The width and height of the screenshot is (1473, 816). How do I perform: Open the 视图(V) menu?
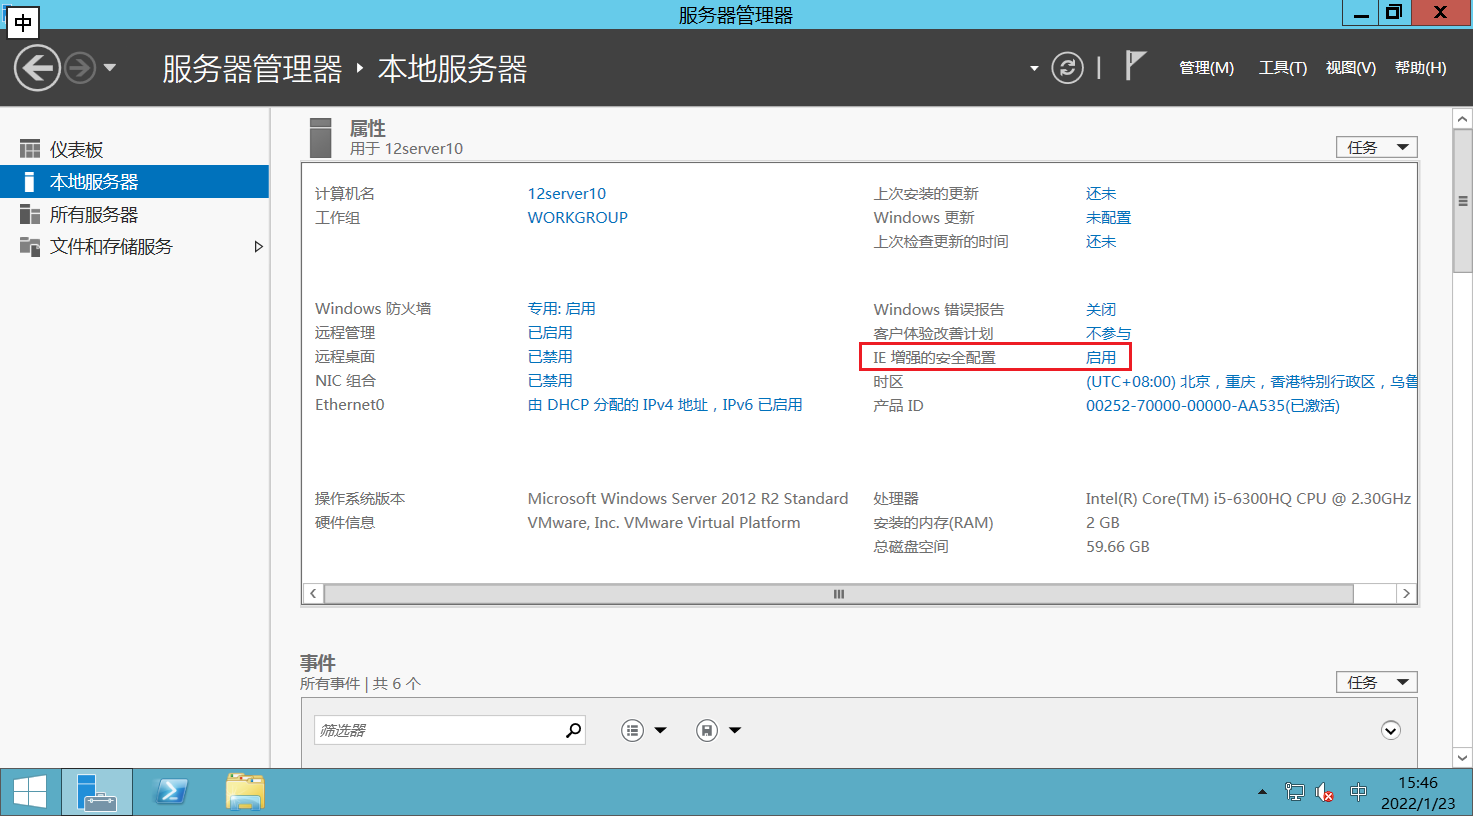[x=1351, y=68]
